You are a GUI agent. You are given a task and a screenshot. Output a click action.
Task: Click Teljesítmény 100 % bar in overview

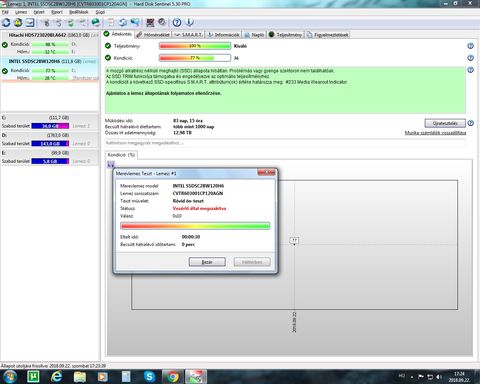pyautogui.click(x=195, y=46)
